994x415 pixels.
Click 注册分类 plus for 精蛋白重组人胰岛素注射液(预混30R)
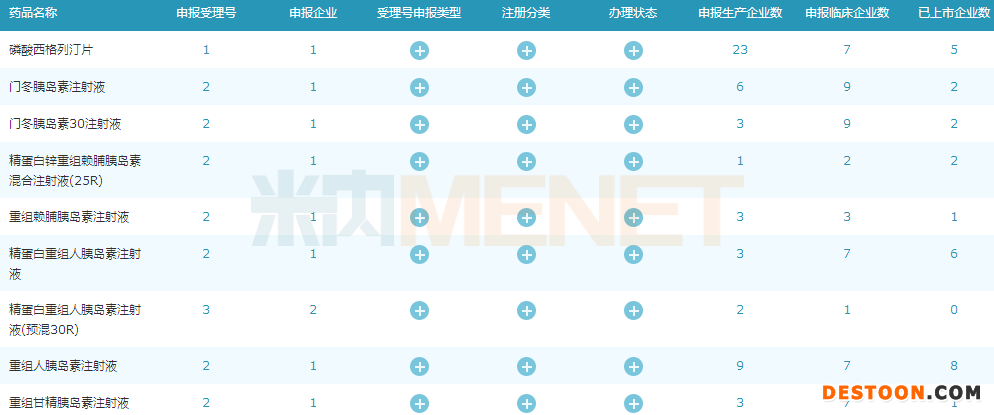(526, 311)
